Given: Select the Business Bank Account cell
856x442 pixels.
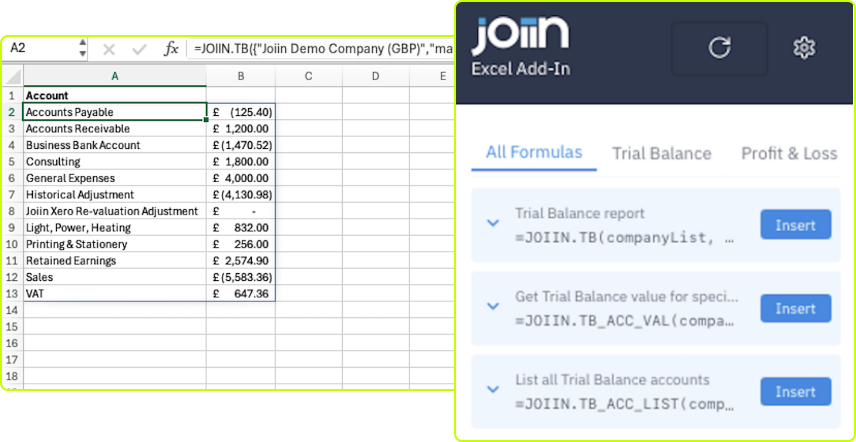Looking at the screenshot, I should (x=115, y=145).
